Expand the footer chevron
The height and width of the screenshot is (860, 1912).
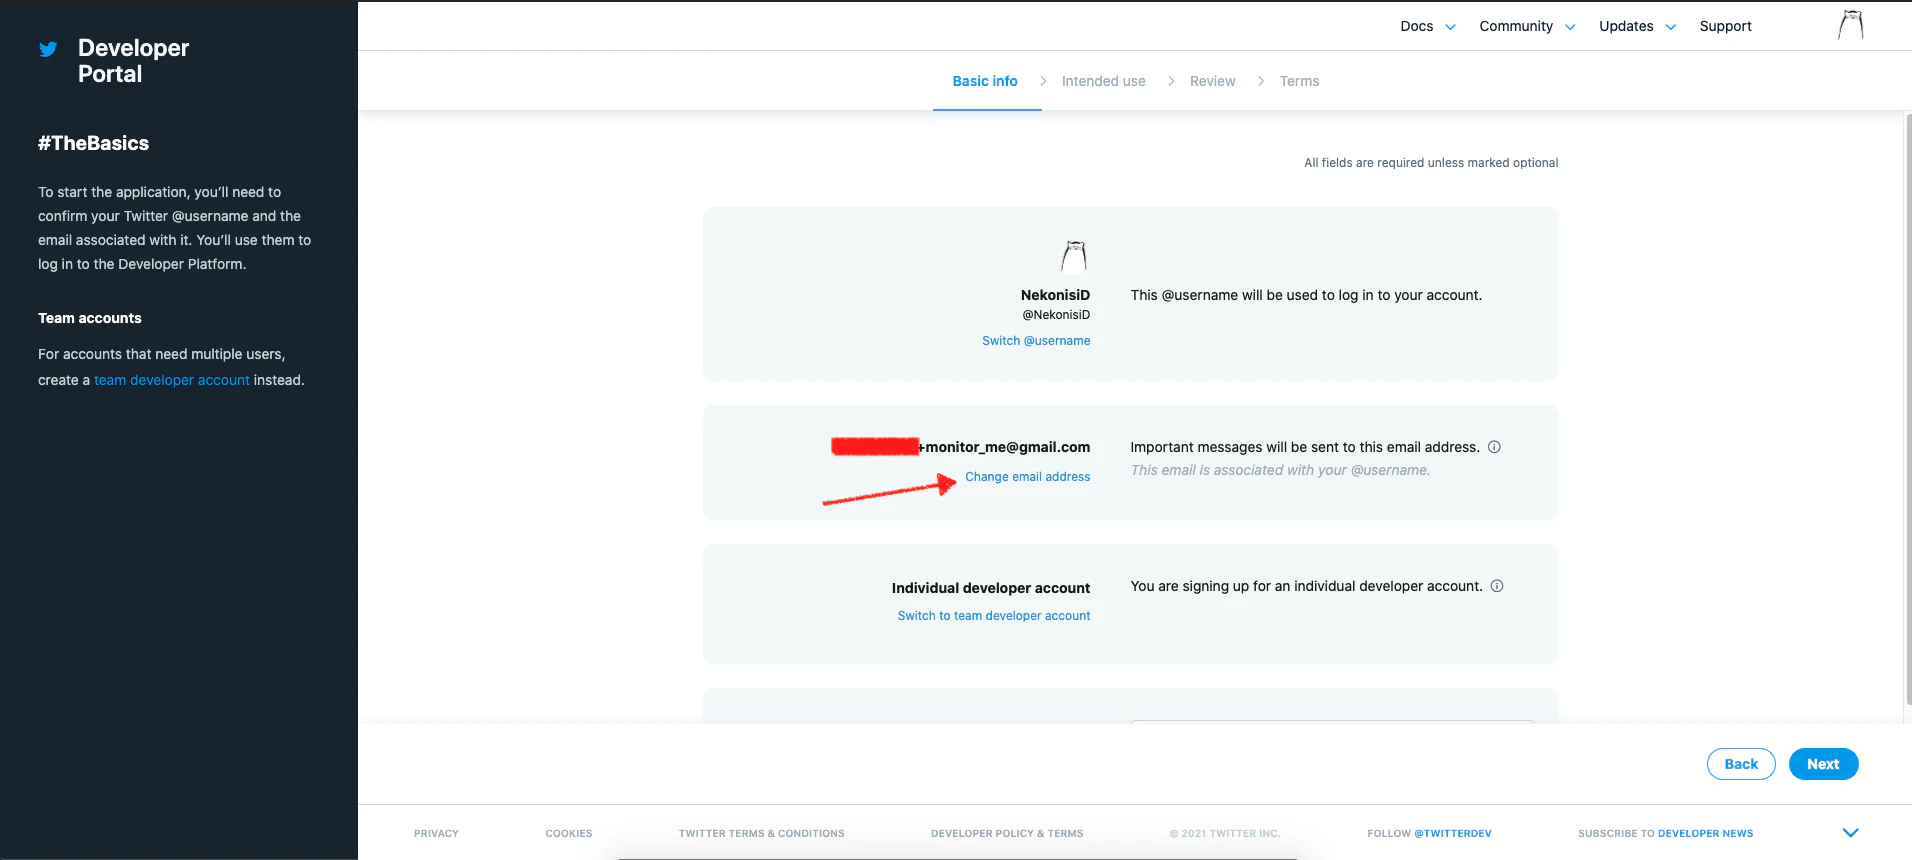tap(1851, 833)
